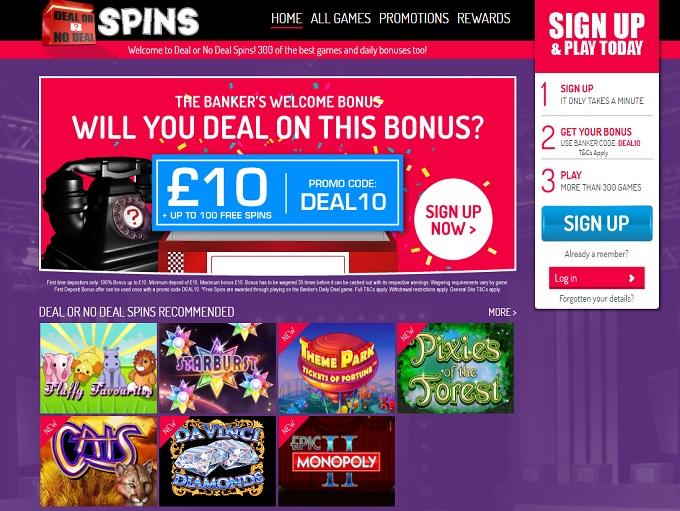
Task: Open the Forgotten your details link
Action: click(596, 298)
